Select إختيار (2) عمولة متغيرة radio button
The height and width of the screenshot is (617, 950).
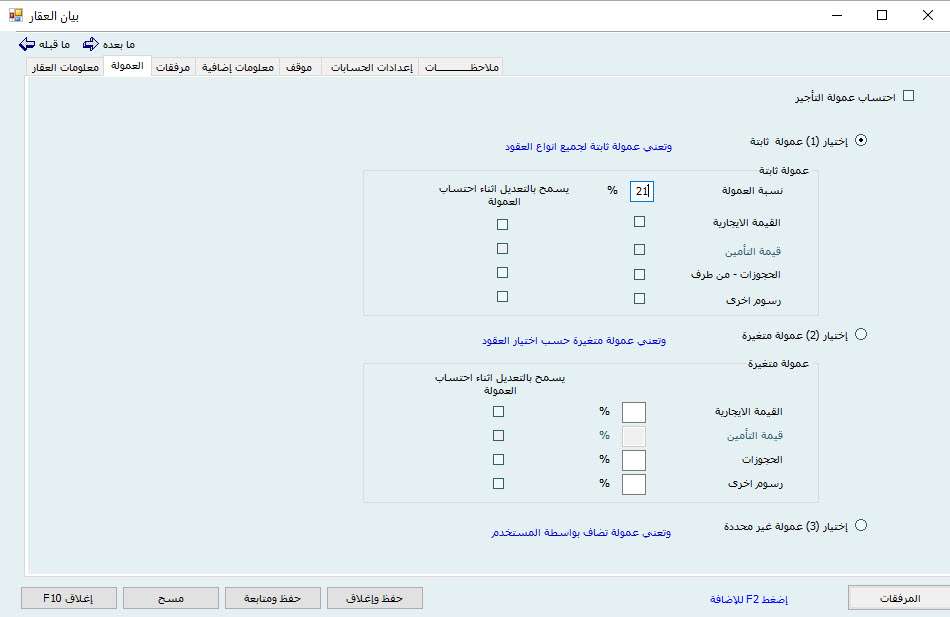point(861,335)
